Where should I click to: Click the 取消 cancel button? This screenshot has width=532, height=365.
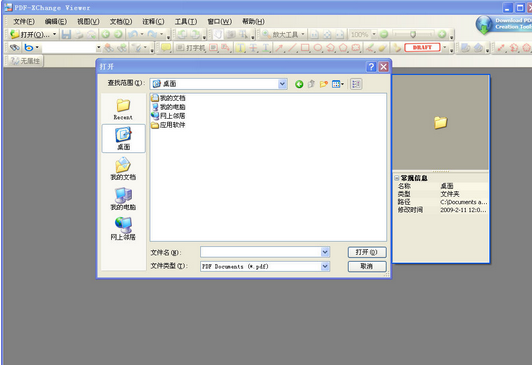367,266
